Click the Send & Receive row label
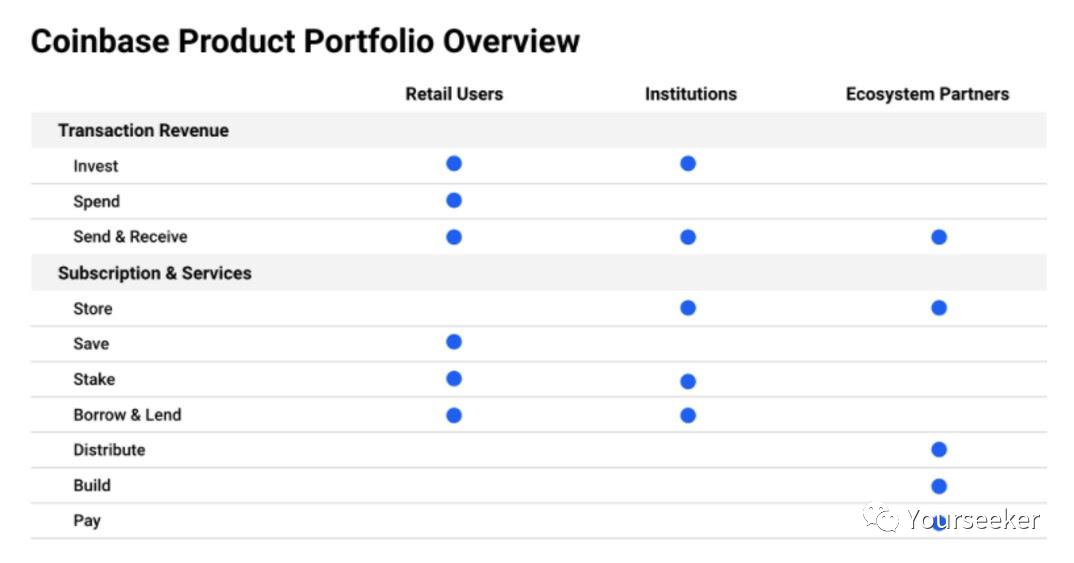Viewport: 1074px width, 563px height. (x=130, y=237)
